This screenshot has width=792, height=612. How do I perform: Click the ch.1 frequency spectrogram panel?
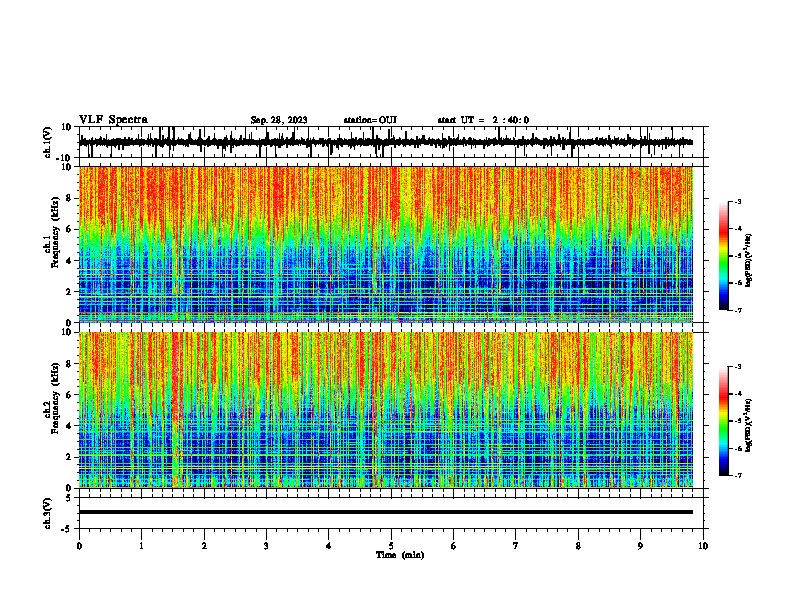coord(386,244)
